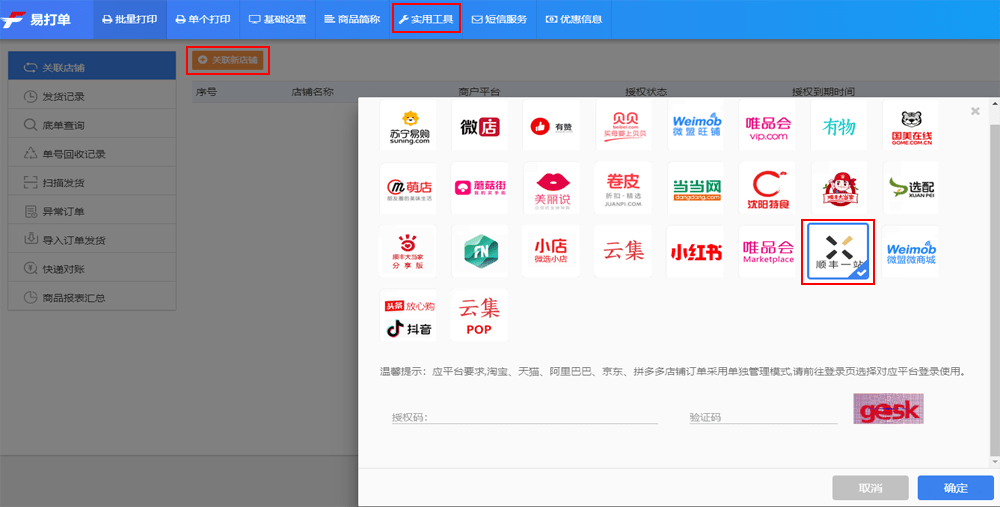Open the 实用工具 menu

(426, 19)
